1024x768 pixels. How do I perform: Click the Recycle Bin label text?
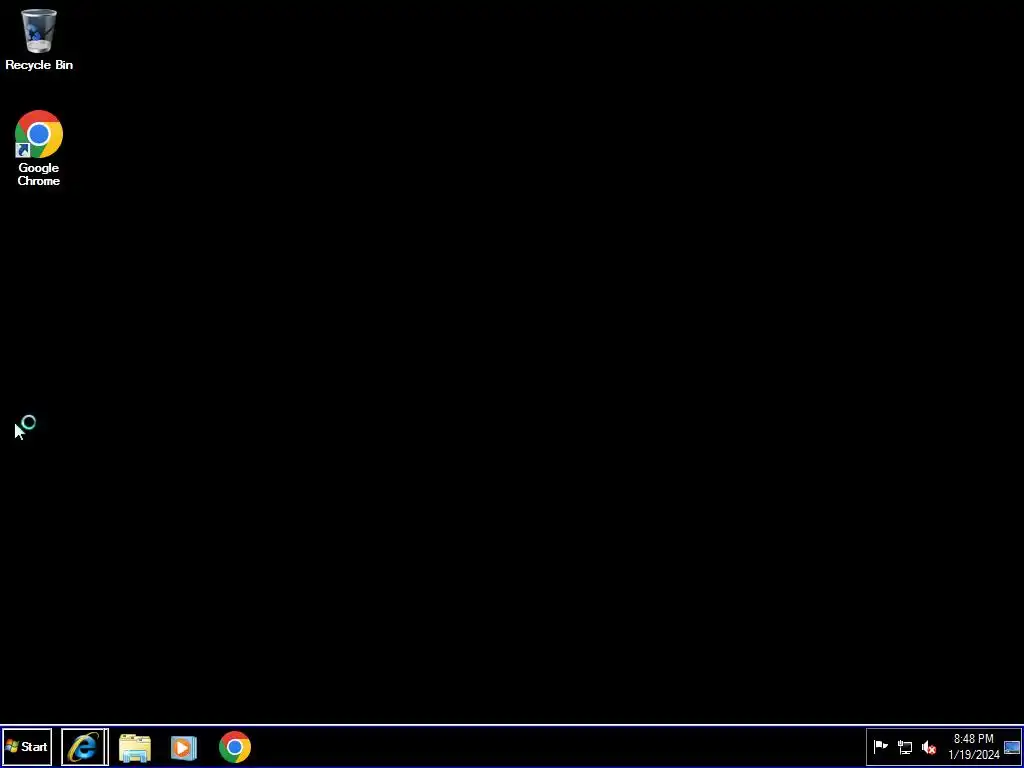pyautogui.click(x=39, y=65)
